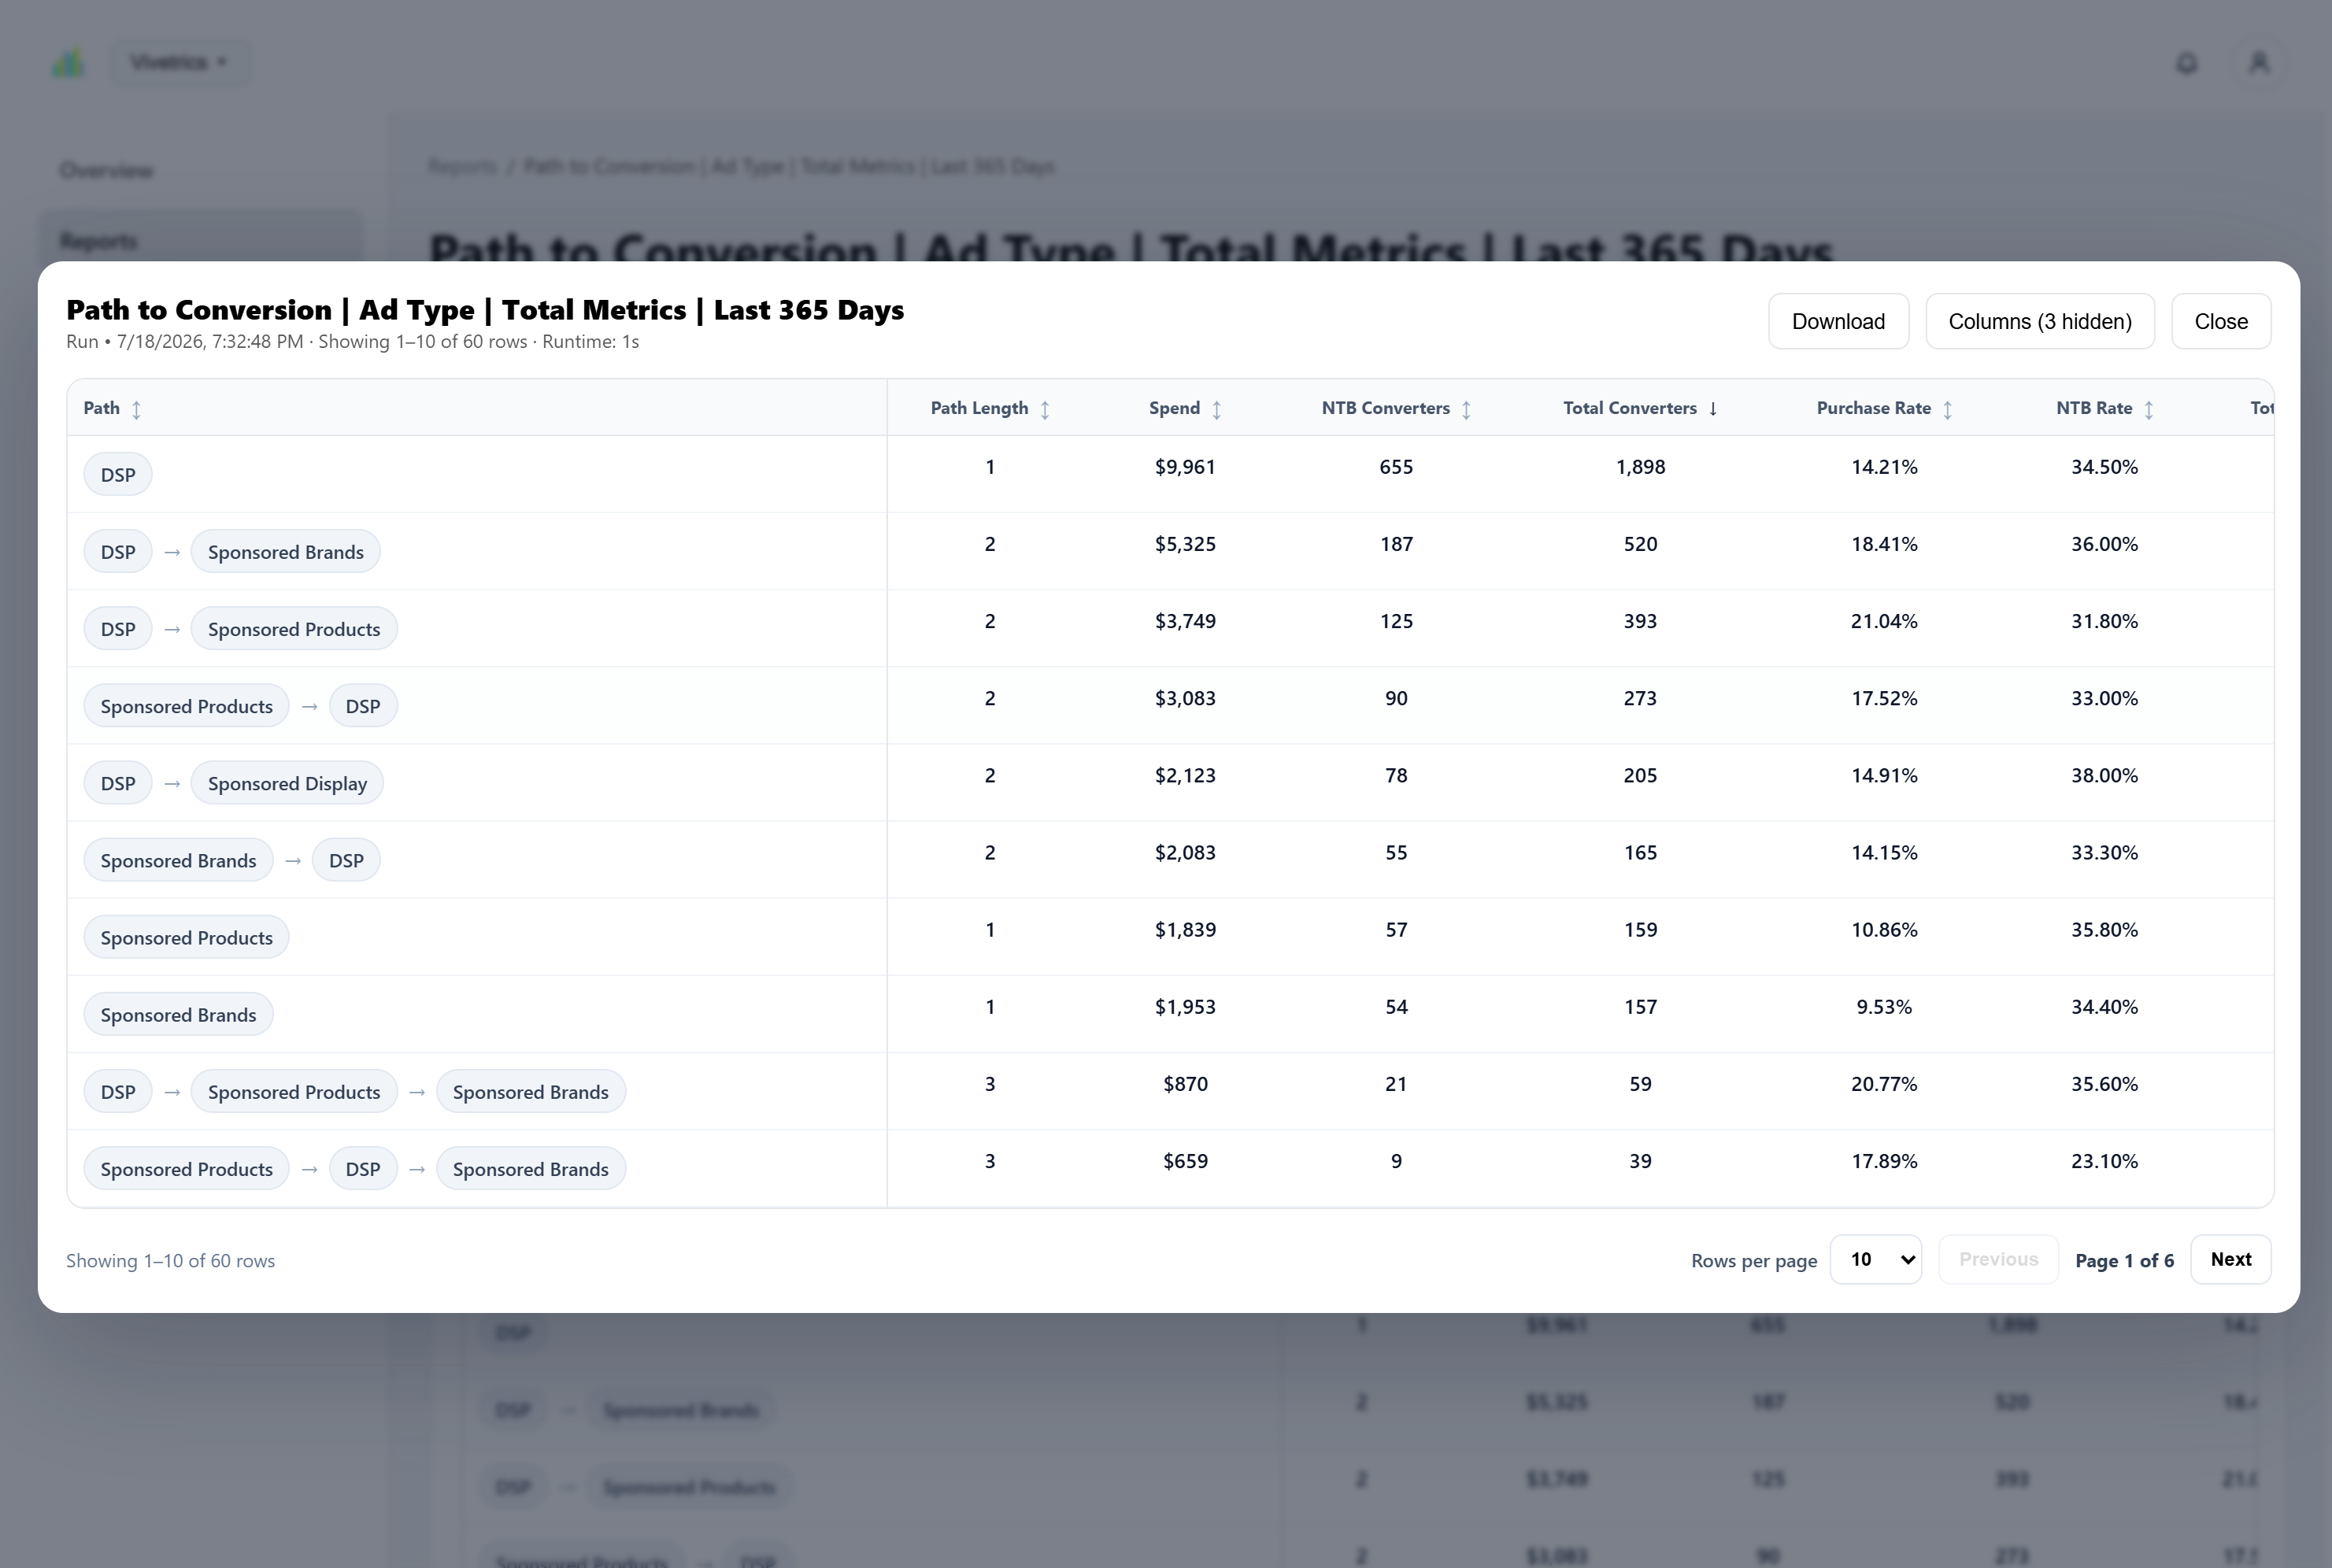
Task: Click the 23.10% NTB rate cell
Action: (x=2104, y=1161)
